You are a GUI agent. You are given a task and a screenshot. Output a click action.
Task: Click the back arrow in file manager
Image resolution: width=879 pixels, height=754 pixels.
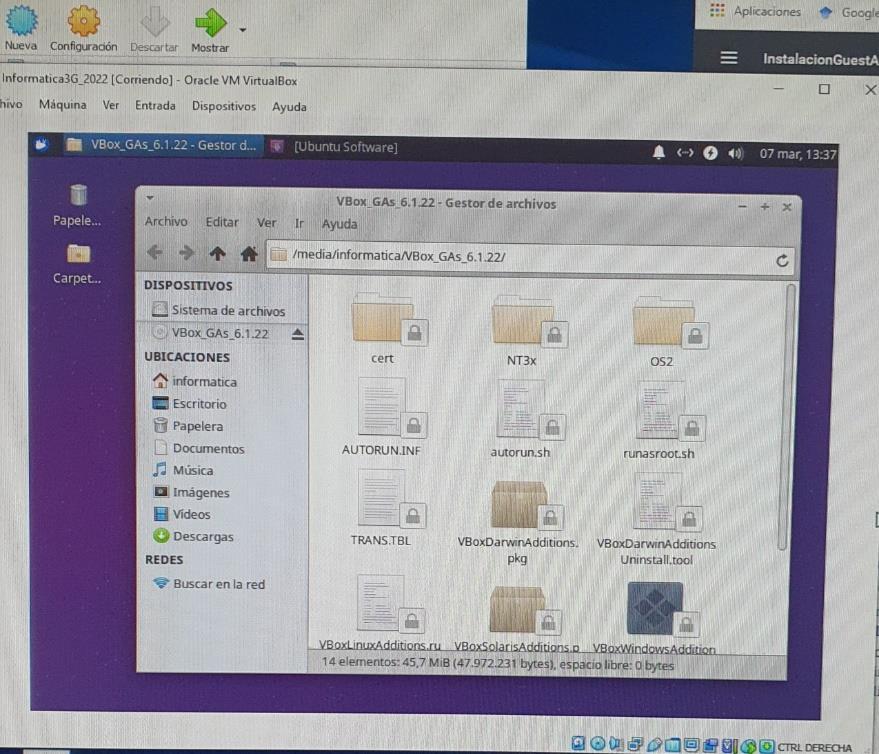pyautogui.click(x=155, y=253)
